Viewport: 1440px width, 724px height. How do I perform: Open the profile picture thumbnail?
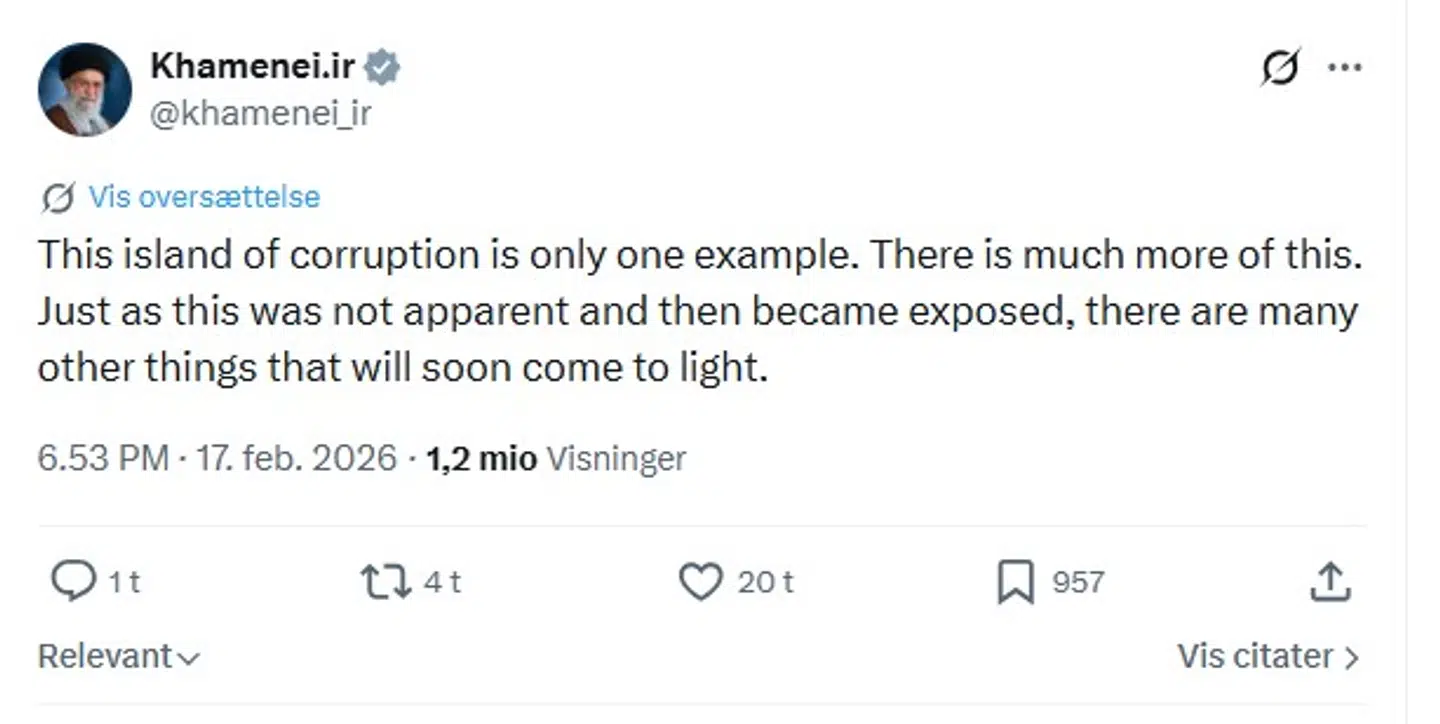[x=85, y=90]
